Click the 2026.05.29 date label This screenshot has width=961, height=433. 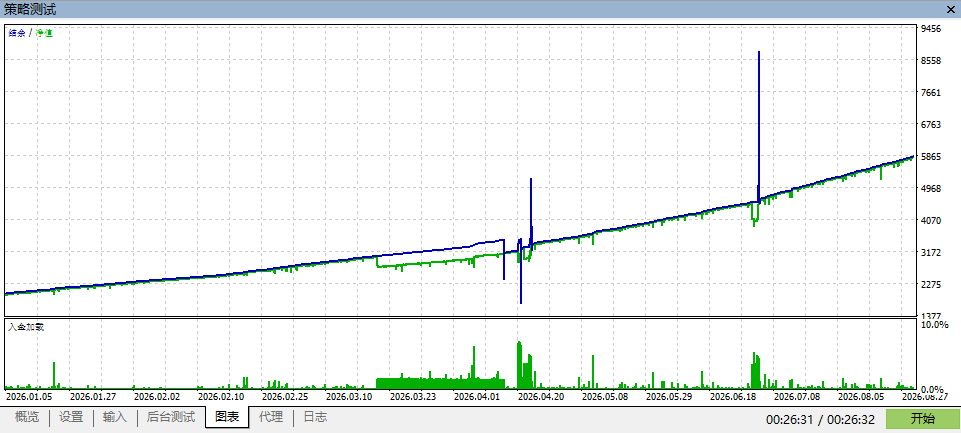669,396
